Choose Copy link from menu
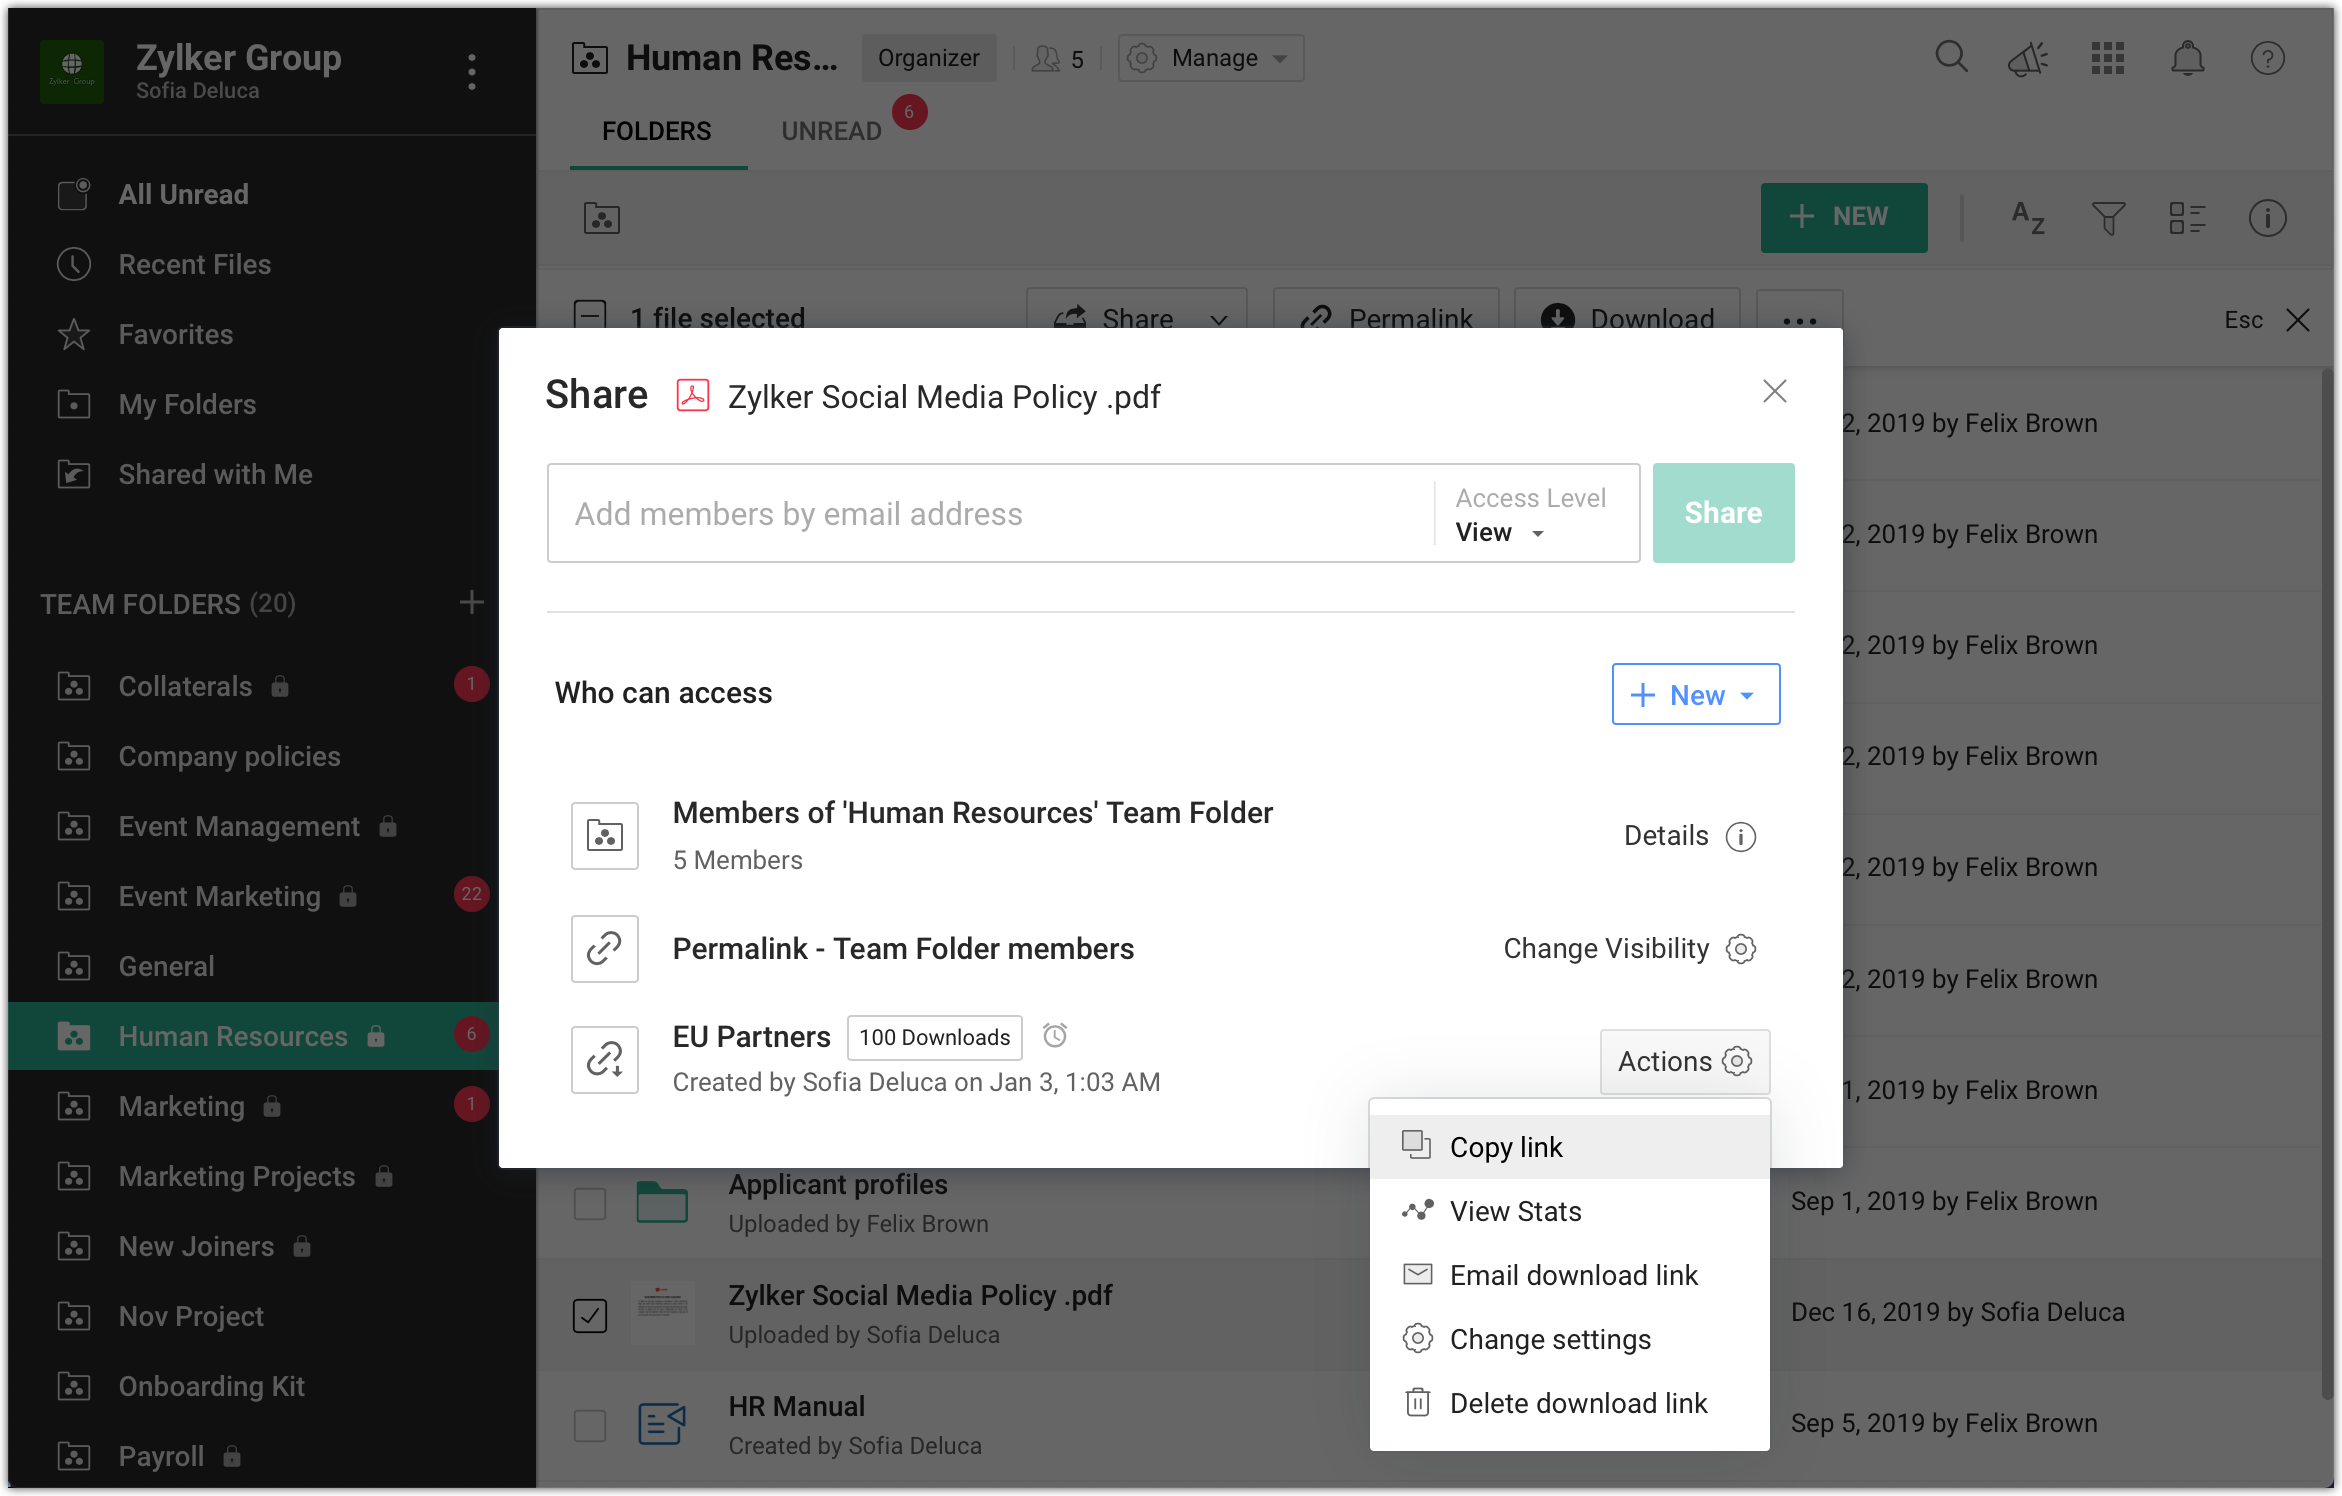Image resolution: width=2342 pixels, height=1496 pixels. click(1506, 1147)
